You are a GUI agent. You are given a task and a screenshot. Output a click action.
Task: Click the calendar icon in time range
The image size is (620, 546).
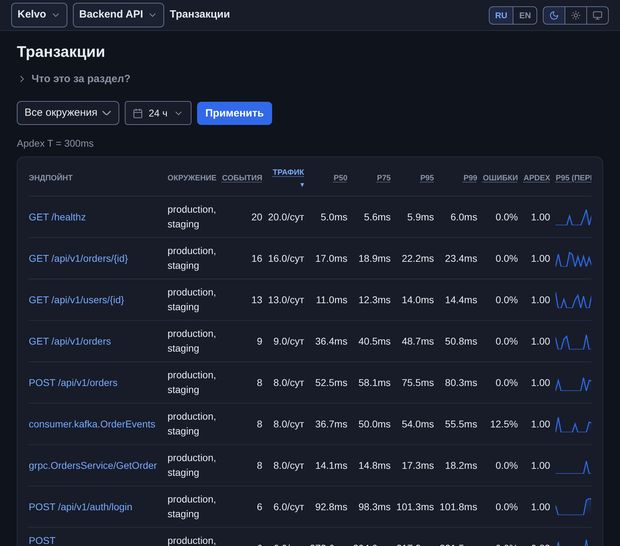138,113
